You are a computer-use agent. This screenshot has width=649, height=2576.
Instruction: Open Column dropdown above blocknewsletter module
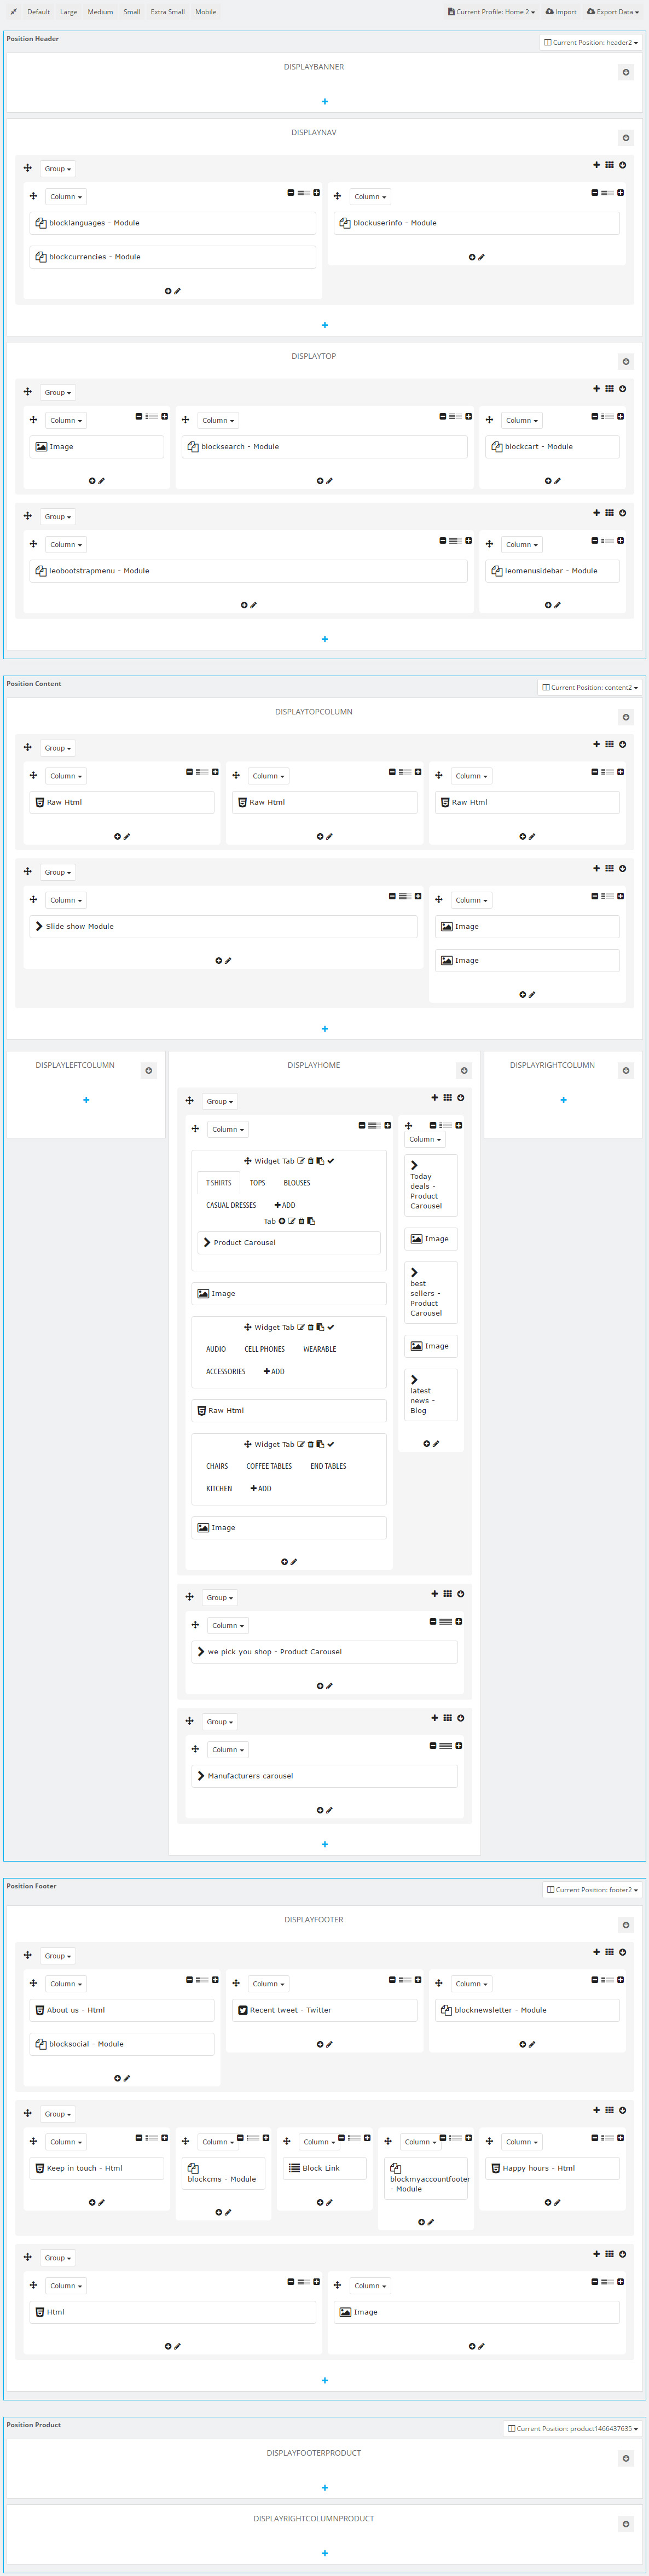[x=471, y=1984]
